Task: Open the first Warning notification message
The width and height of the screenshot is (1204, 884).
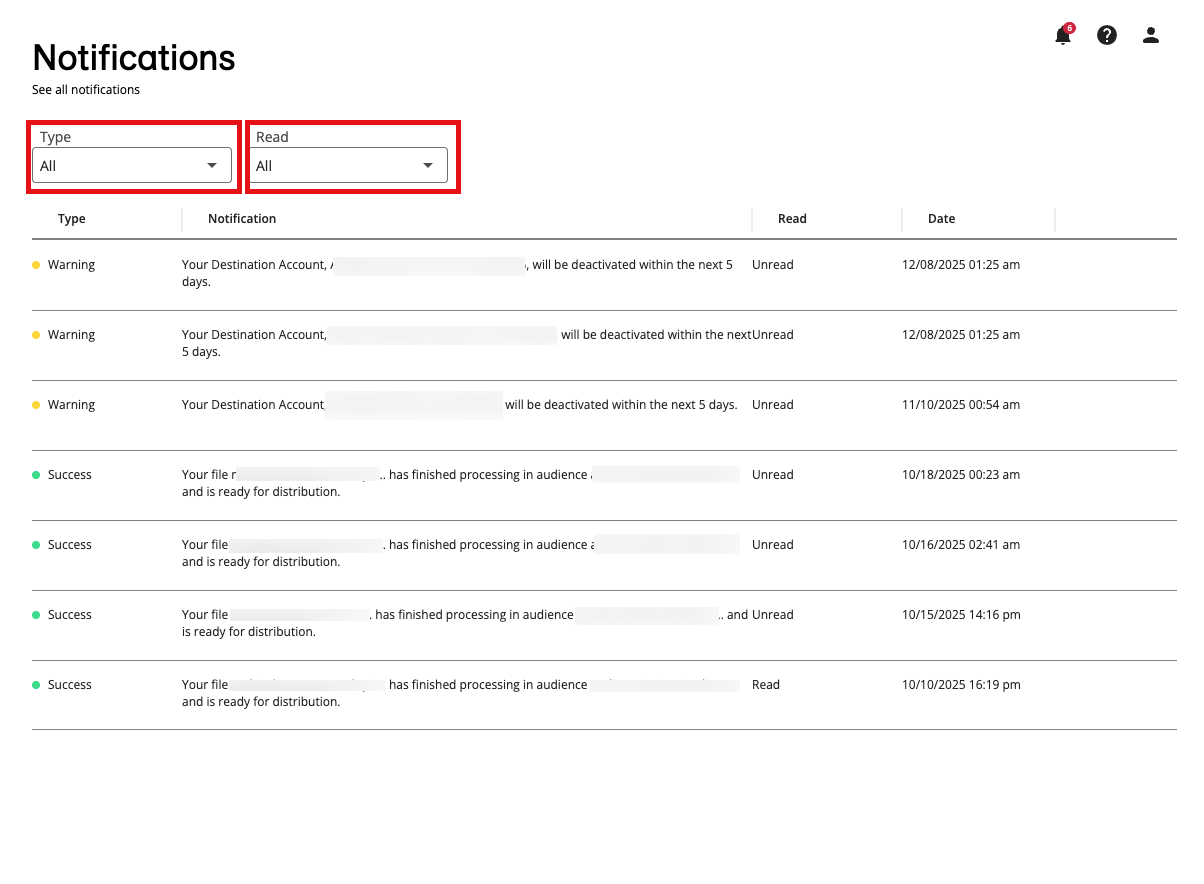Action: tap(457, 273)
